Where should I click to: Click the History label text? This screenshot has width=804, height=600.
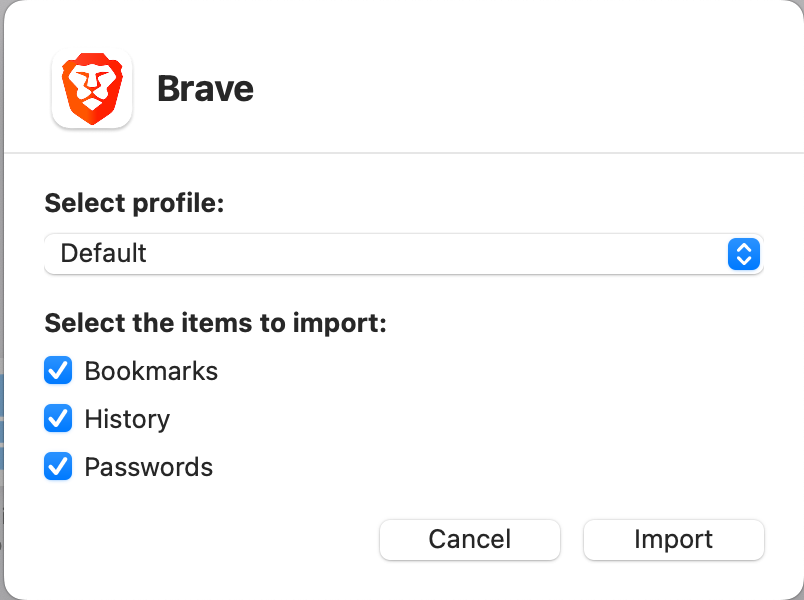tap(127, 419)
